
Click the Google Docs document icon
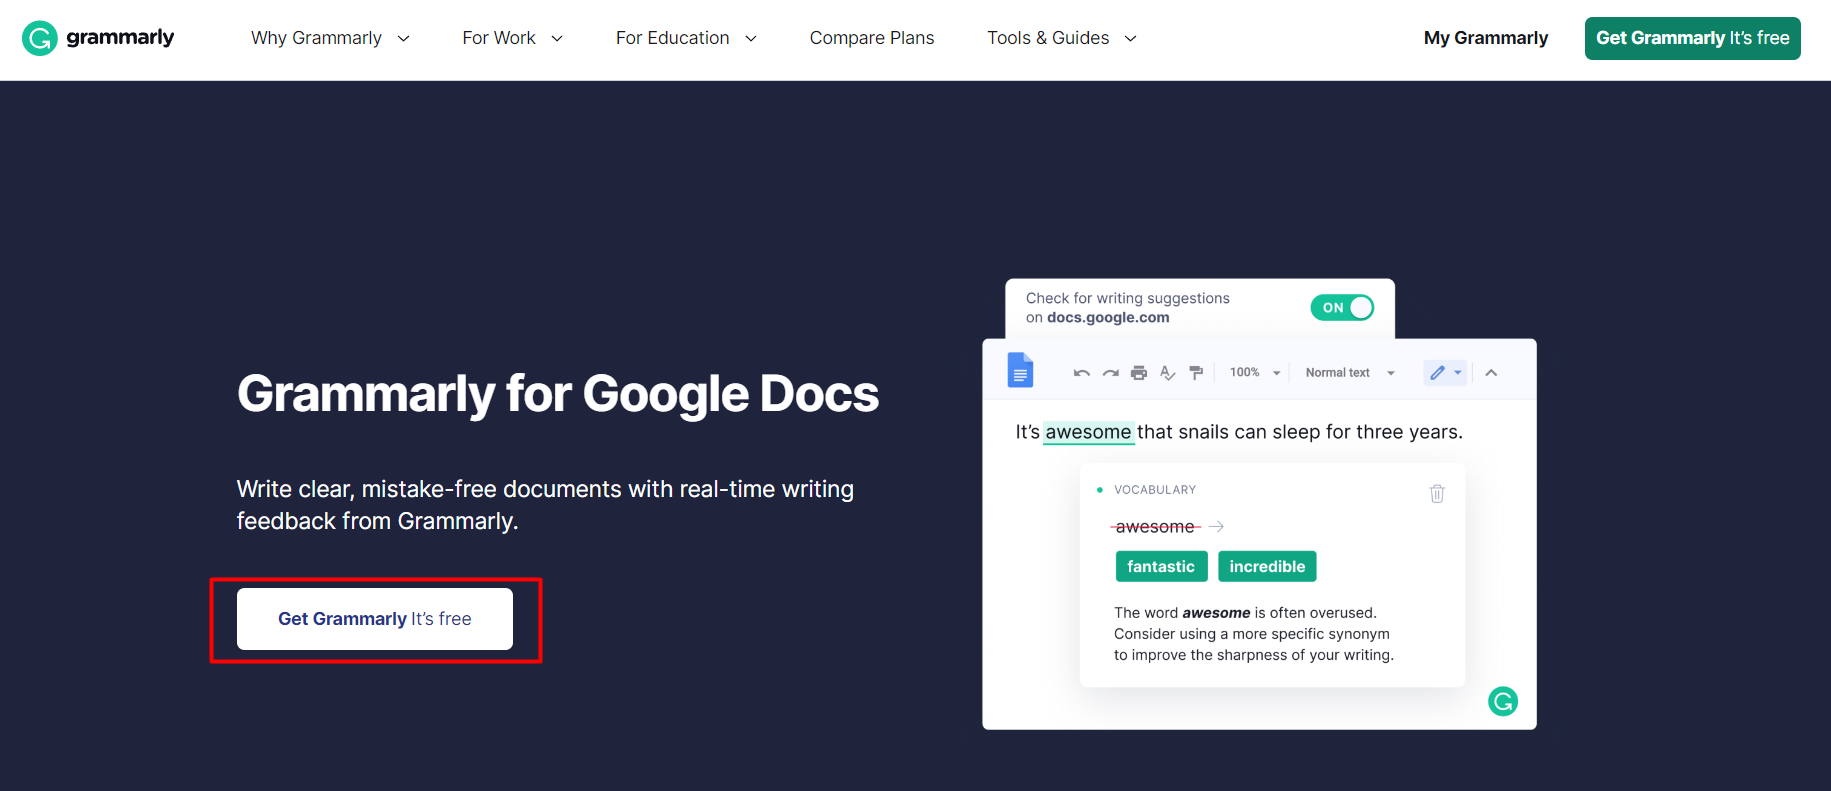point(1020,371)
